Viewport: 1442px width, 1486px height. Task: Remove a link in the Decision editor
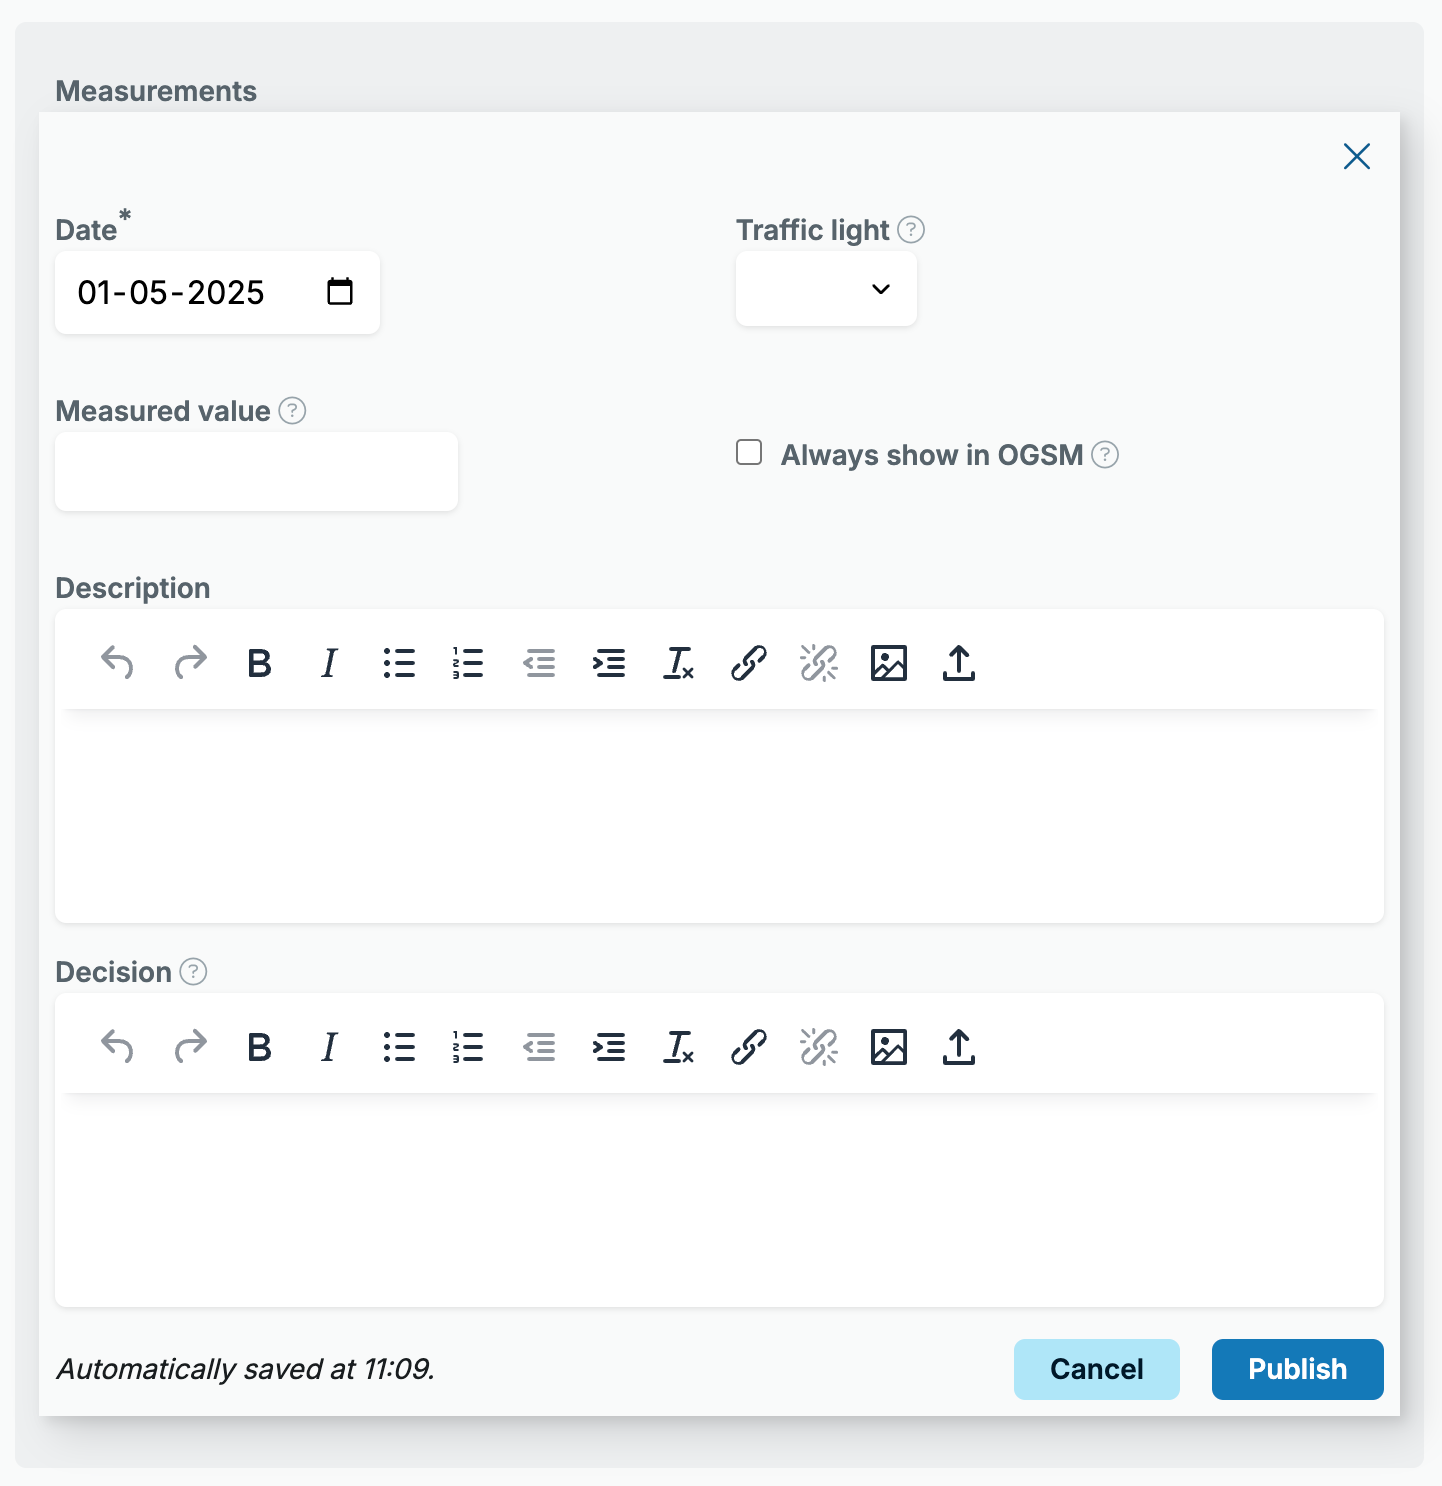point(819,1047)
